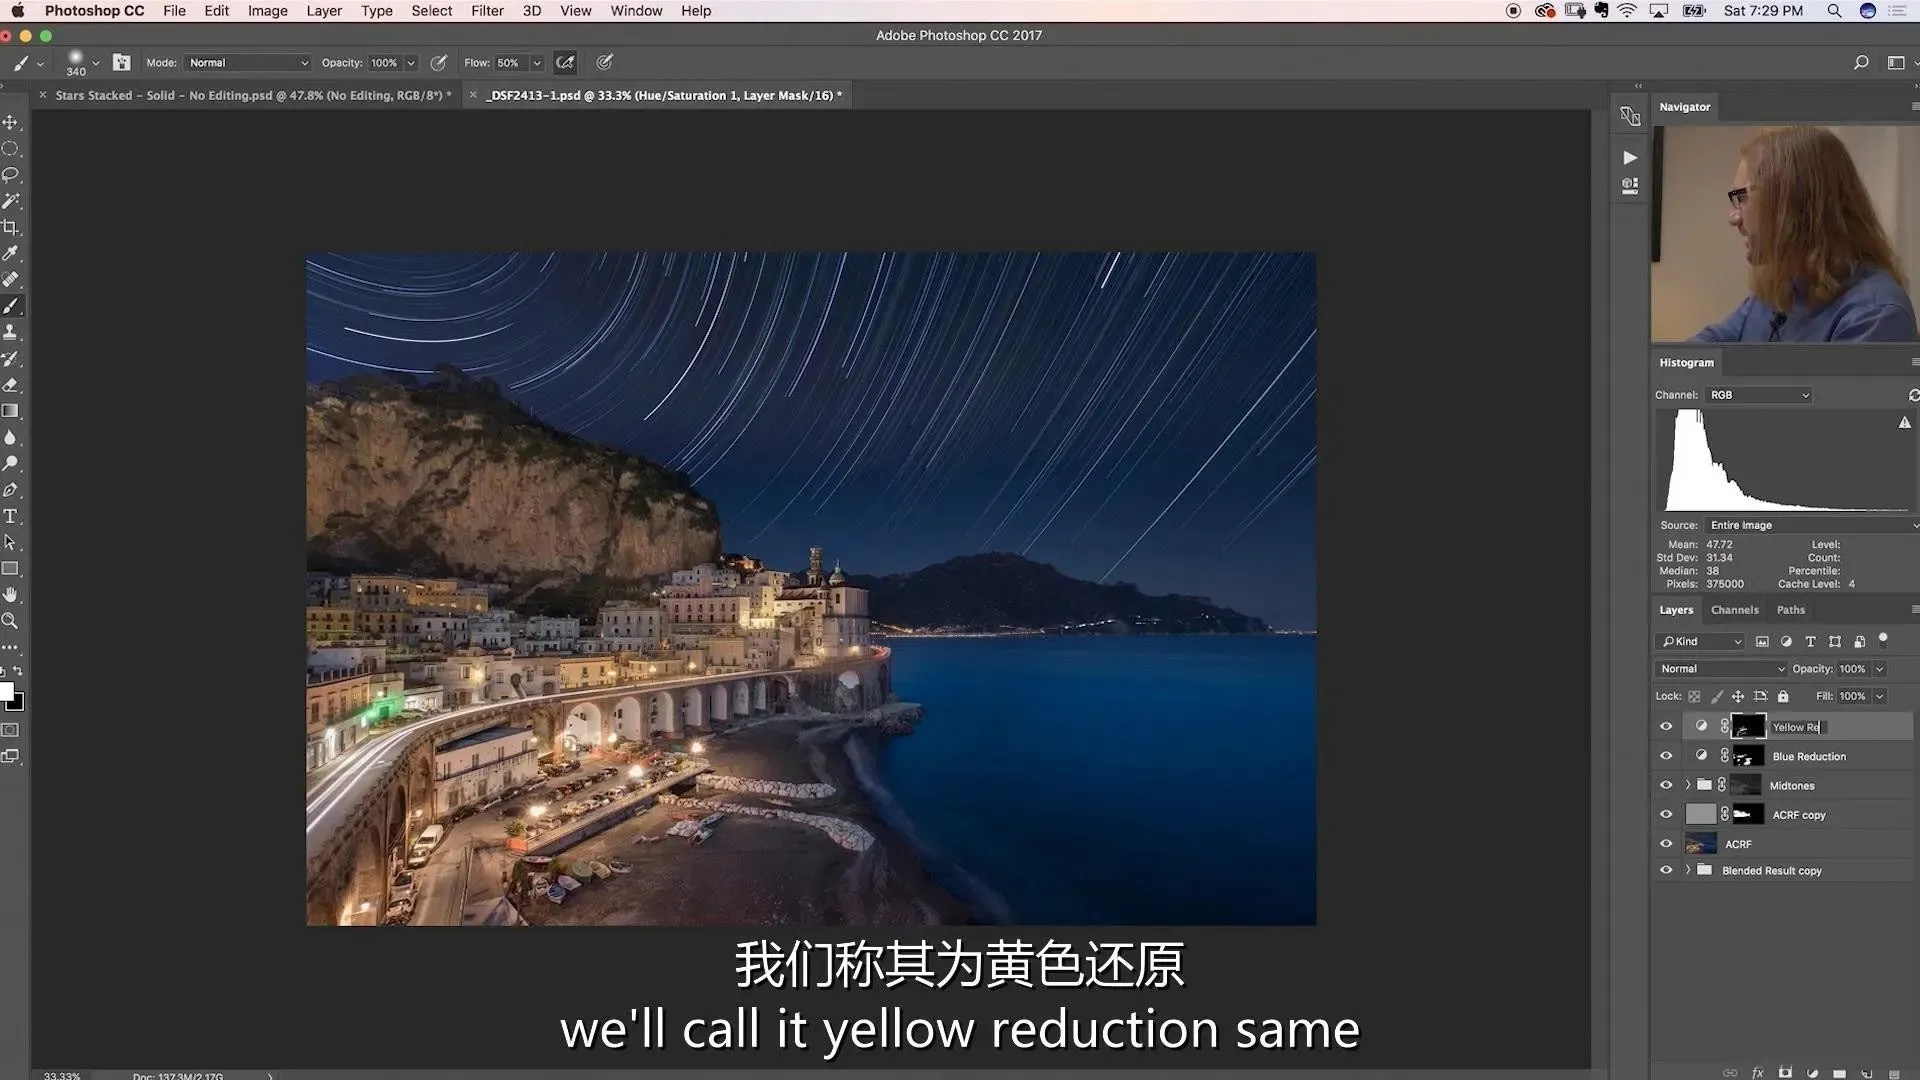Screen dimensions: 1920x1080
Task: Open the brush Mode dropdown
Action: (247, 63)
